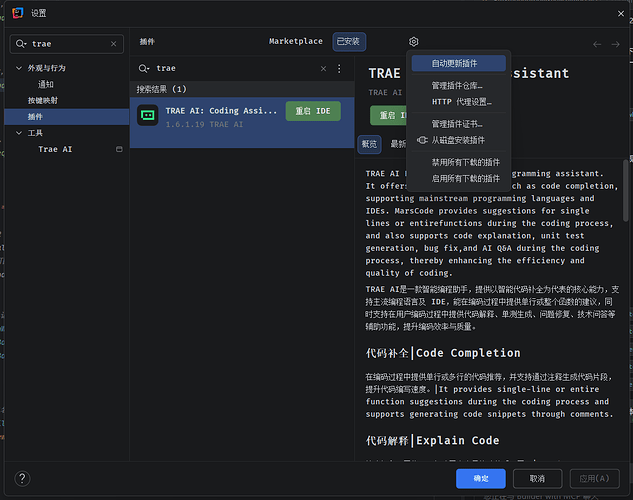Click the project-level icon beside Trae AI
Screen dimensions: 633x500
119,149
